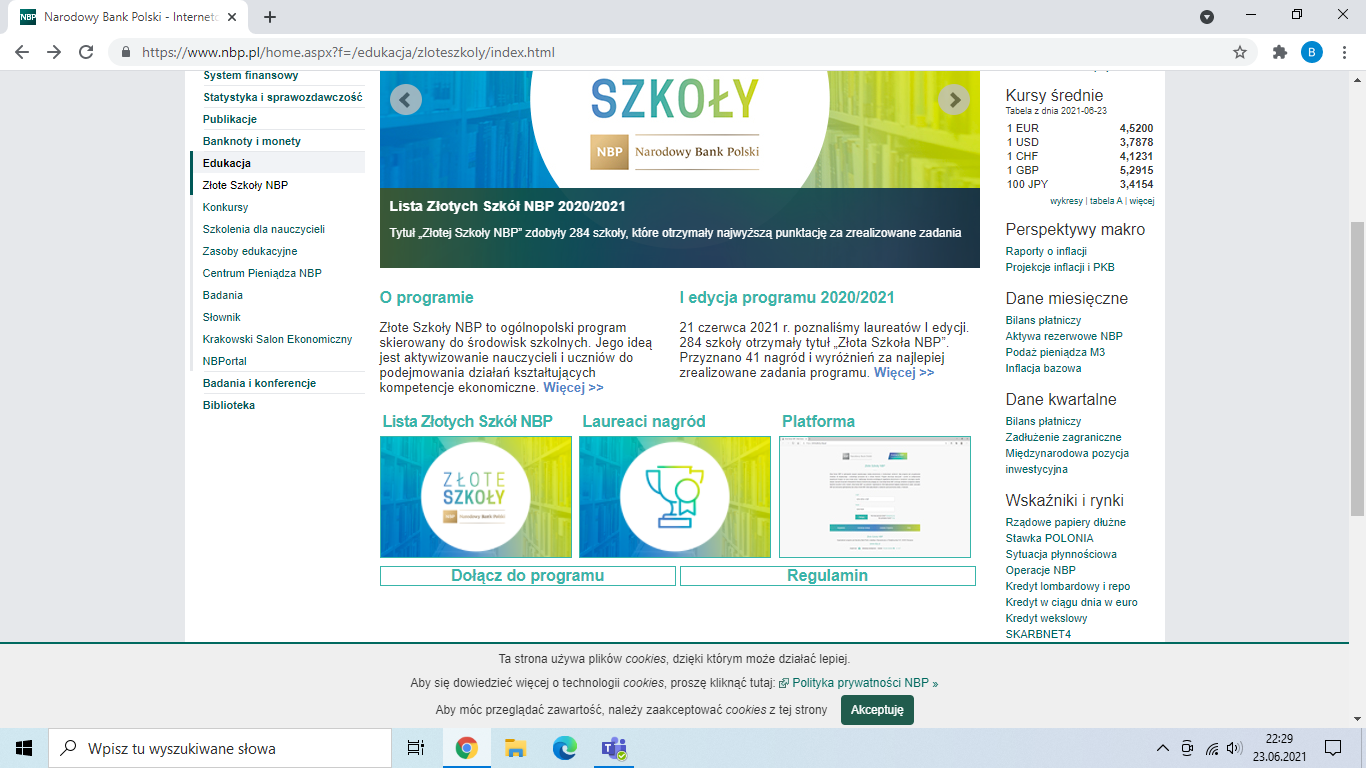Show next slide in carousel

954,99
